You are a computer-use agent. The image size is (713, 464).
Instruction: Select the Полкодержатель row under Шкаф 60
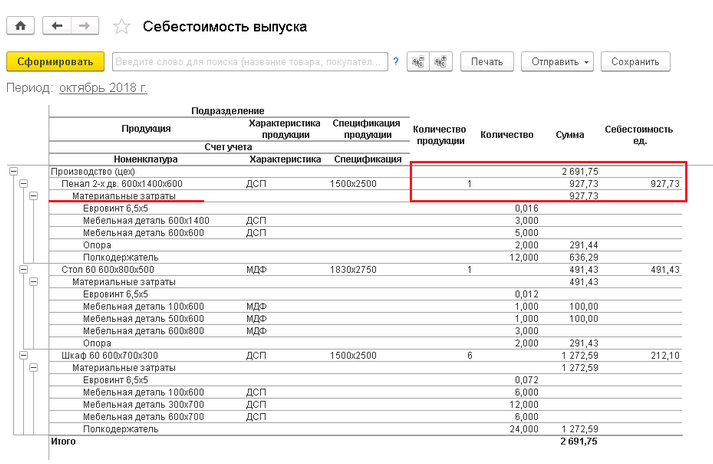pyautogui.click(x=120, y=428)
